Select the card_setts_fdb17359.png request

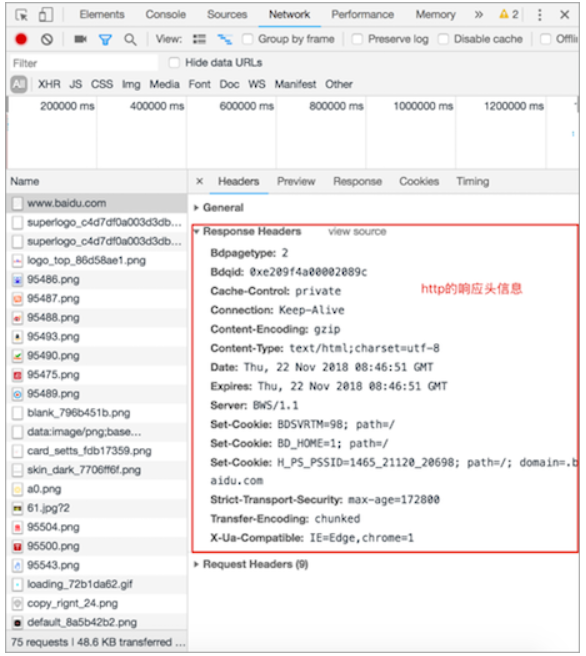pos(97,451)
